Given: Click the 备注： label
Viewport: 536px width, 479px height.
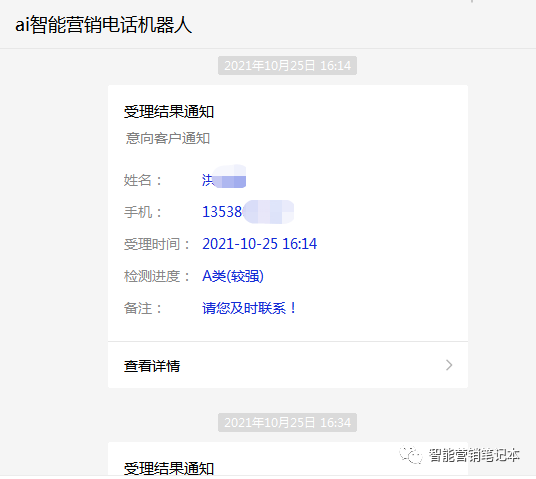Looking at the screenshot, I should click(x=143, y=308).
